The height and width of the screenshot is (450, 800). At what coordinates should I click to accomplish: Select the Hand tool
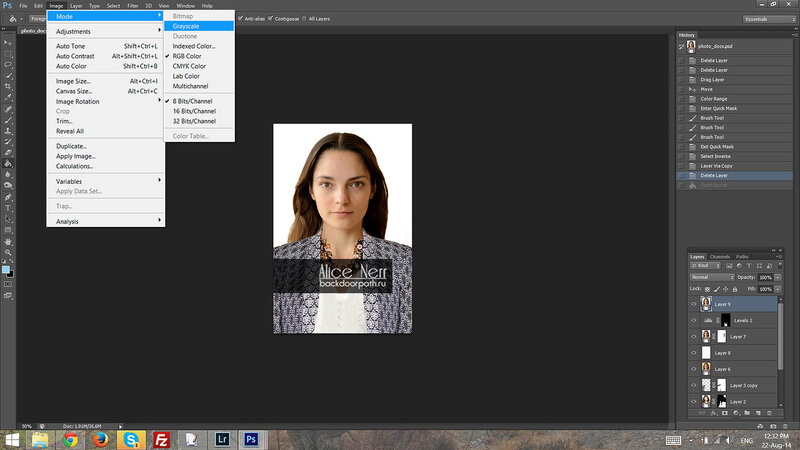[8, 241]
